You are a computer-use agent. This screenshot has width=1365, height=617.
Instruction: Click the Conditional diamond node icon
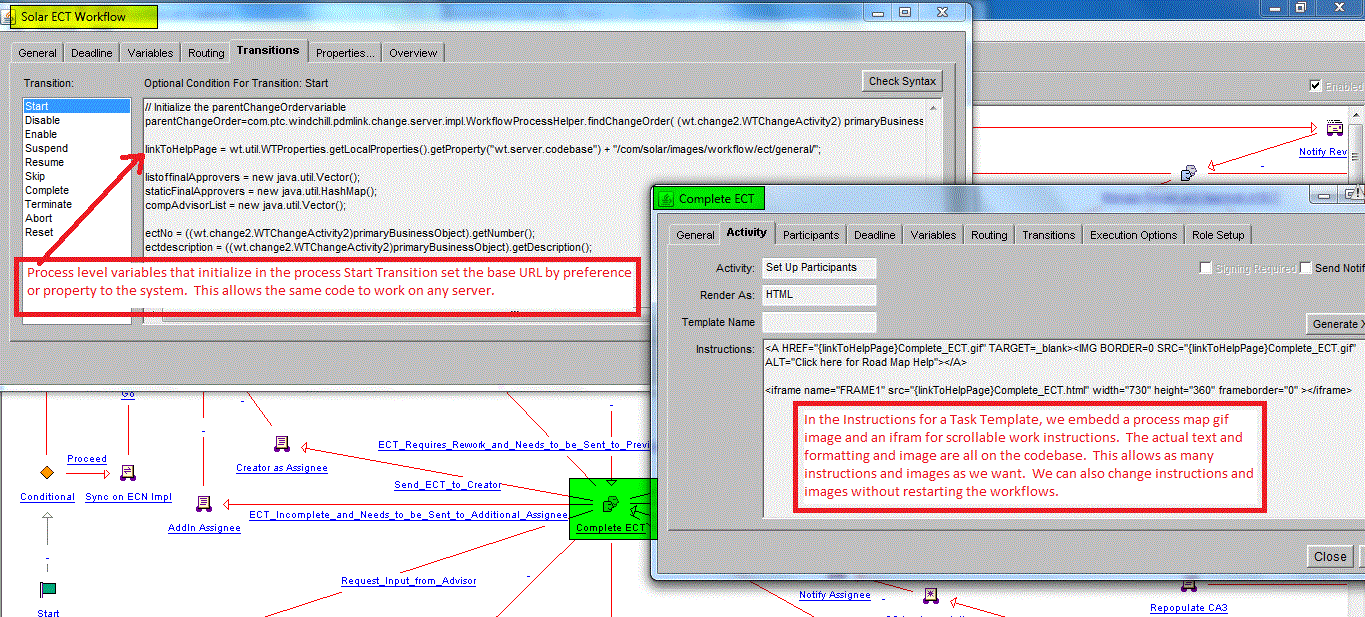pyautogui.click(x=46, y=471)
